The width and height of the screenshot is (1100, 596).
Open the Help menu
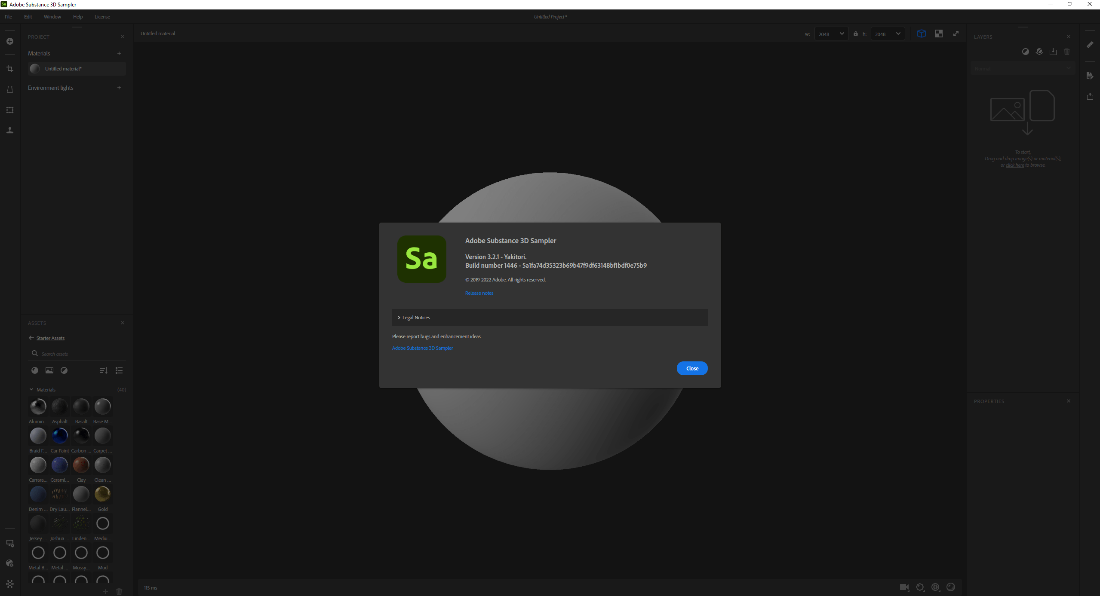pyautogui.click(x=78, y=17)
